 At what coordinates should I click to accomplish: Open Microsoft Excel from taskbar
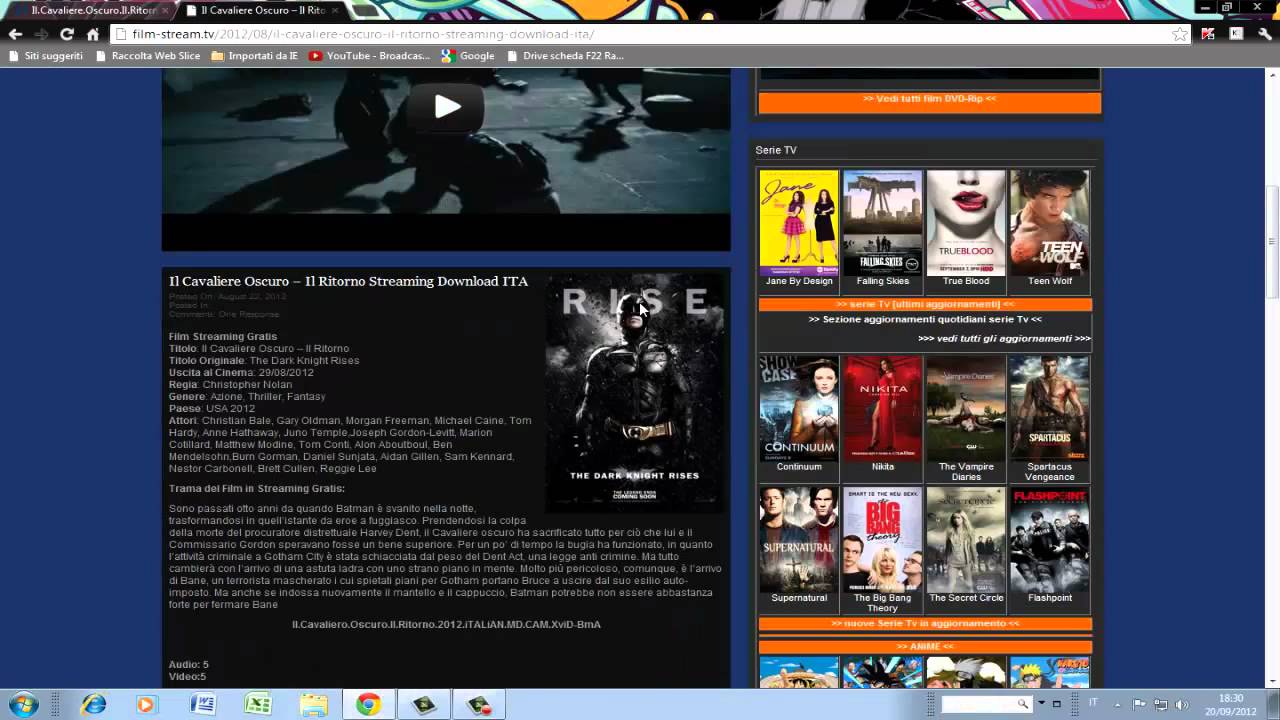[258, 705]
